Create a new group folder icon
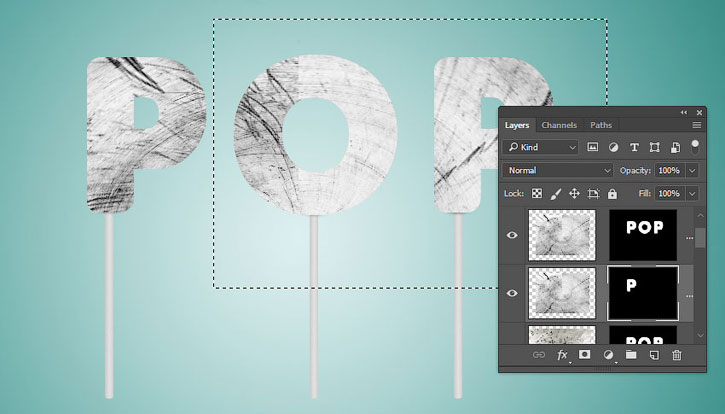Viewport: 725px width, 414px height. tap(631, 355)
